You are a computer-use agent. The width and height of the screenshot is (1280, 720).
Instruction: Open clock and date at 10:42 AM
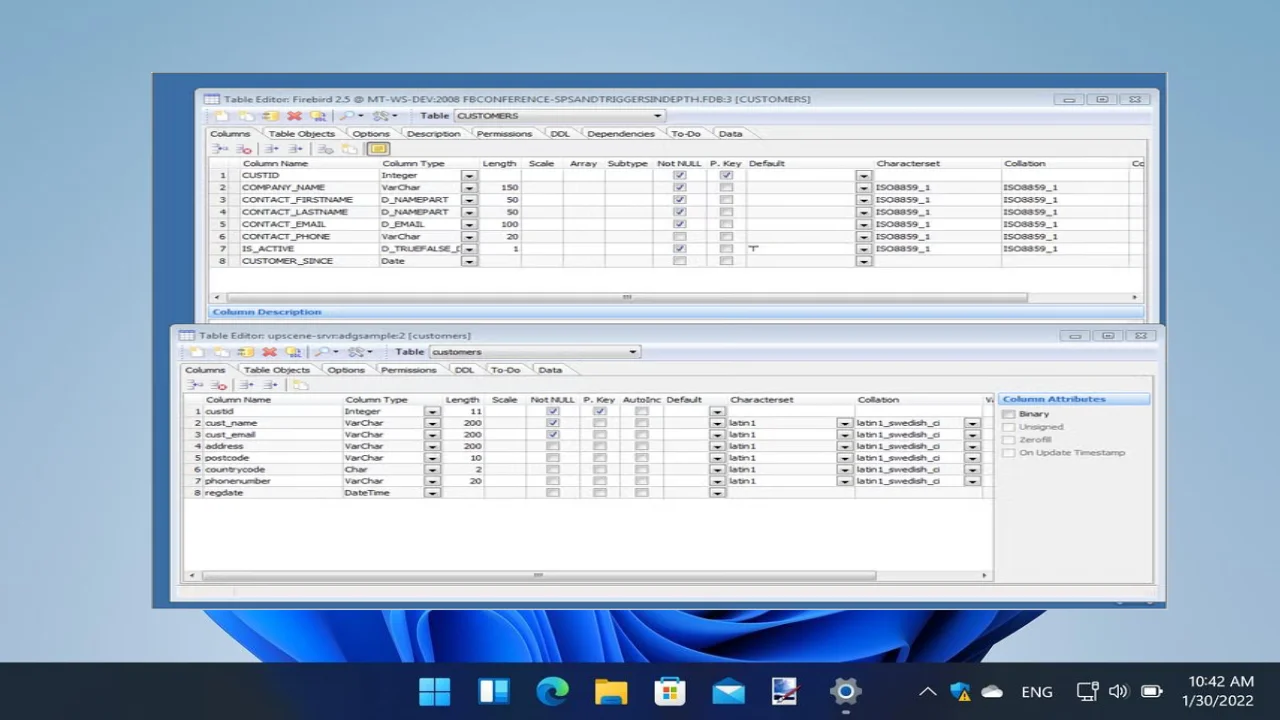click(1218, 691)
